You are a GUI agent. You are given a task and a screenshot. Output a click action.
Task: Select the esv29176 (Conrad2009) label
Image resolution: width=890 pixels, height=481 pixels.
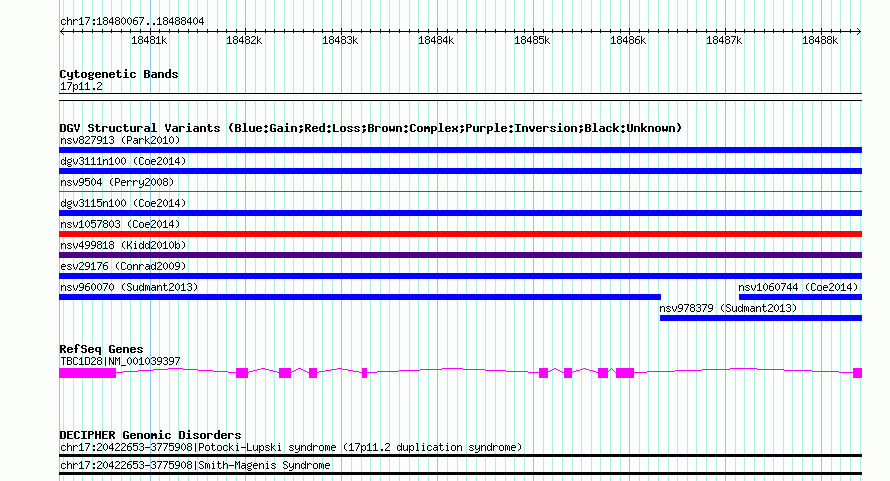tap(123, 266)
